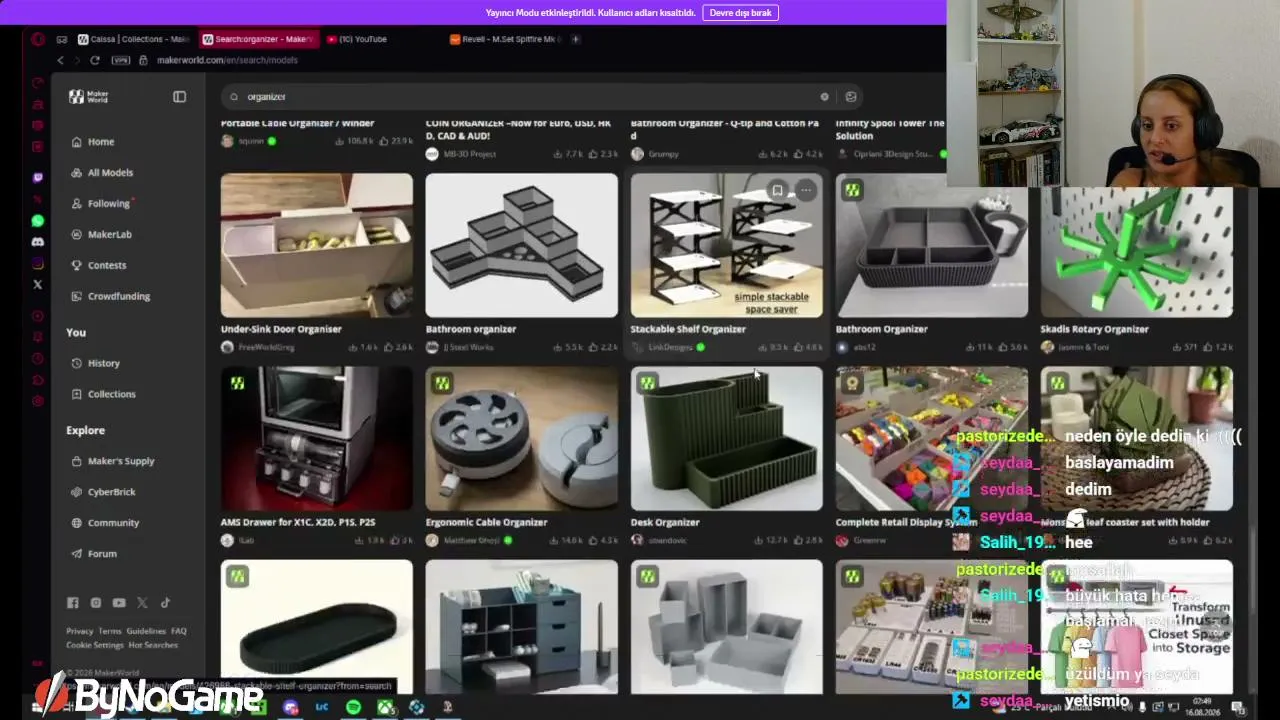The height and width of the screenshot is (720, 1280).
Task: Click the 'Devre dışı bırak' button
Action: (740, 13)
